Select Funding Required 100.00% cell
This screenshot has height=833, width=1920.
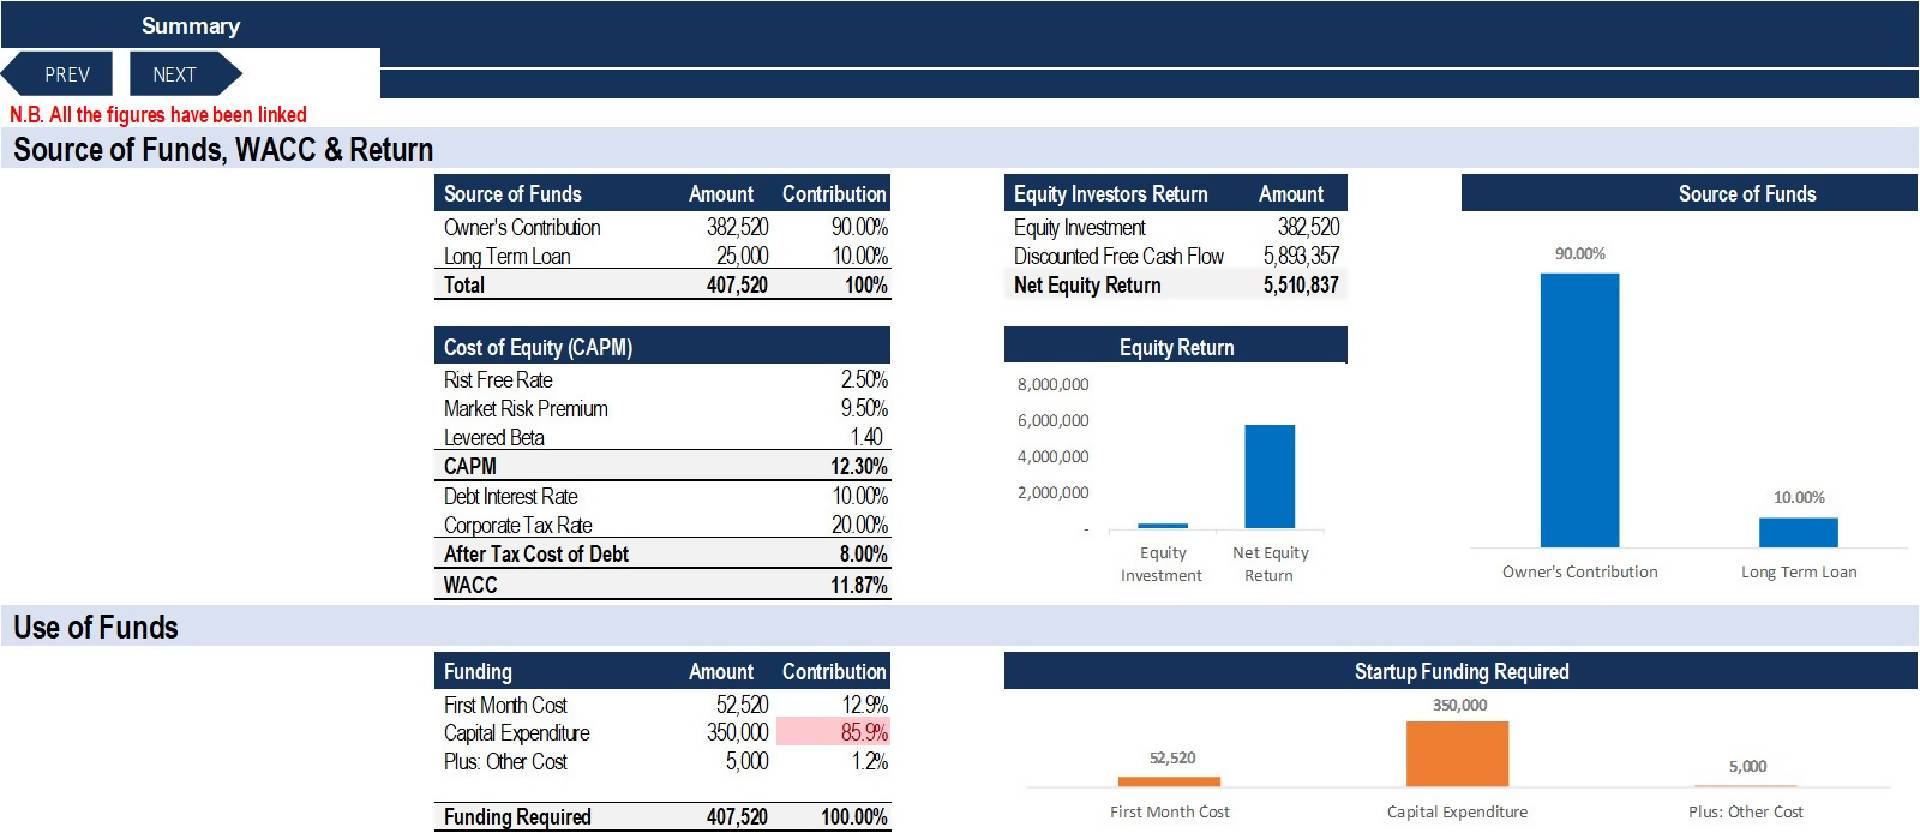pos(854,817)
